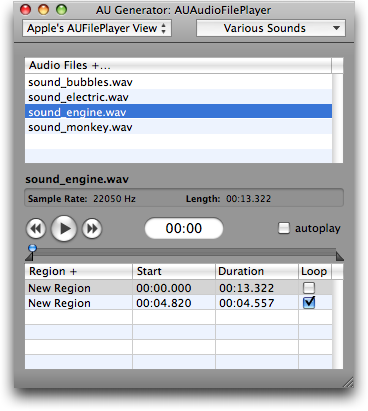Select the region starting at 00:04.820
This screenshot has height=411, width=368.
(178, 303)
